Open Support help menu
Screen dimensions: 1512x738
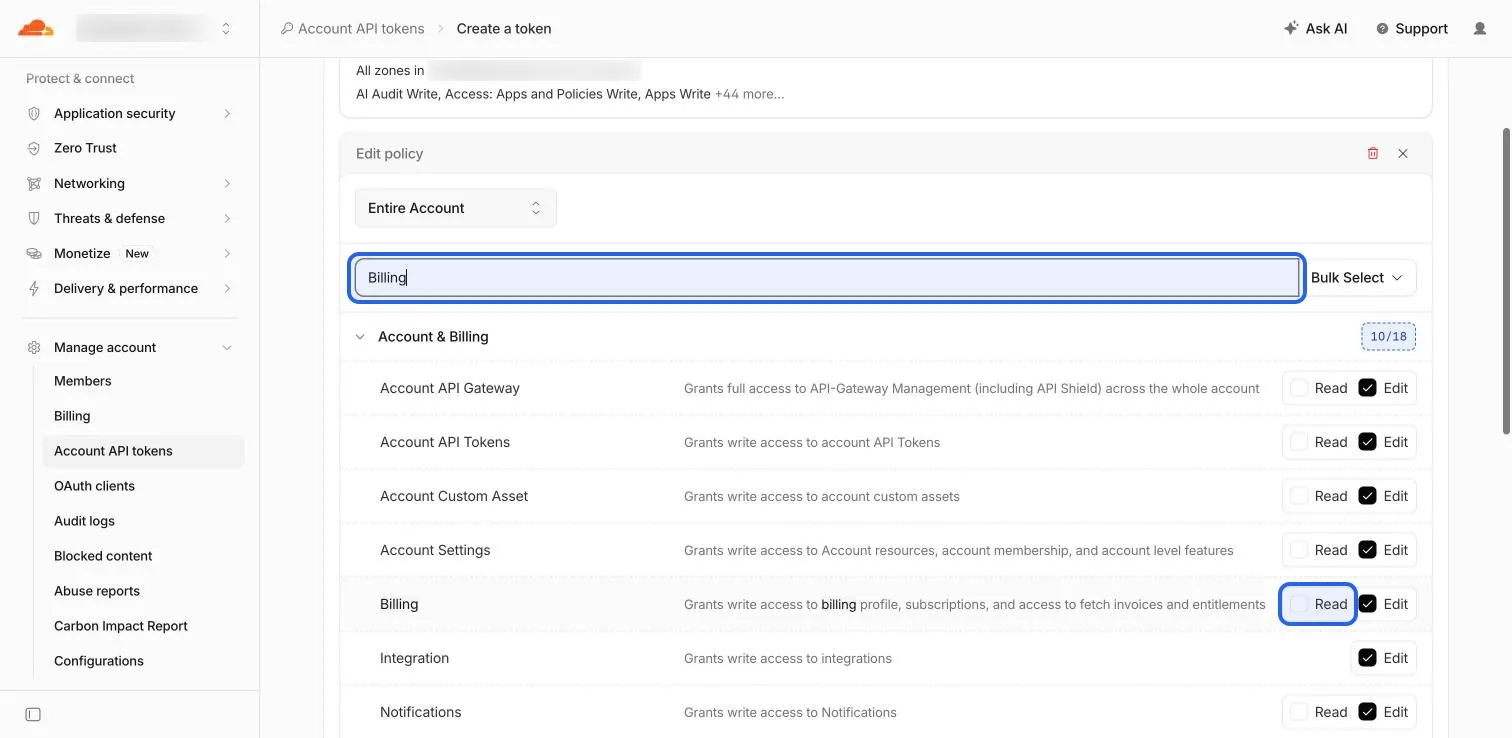click(x=1412, y=28)
